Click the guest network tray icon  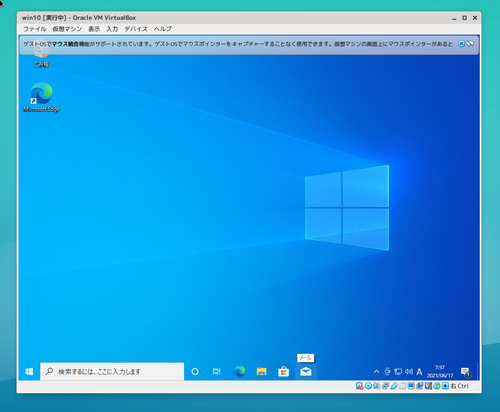coord(398,371)
